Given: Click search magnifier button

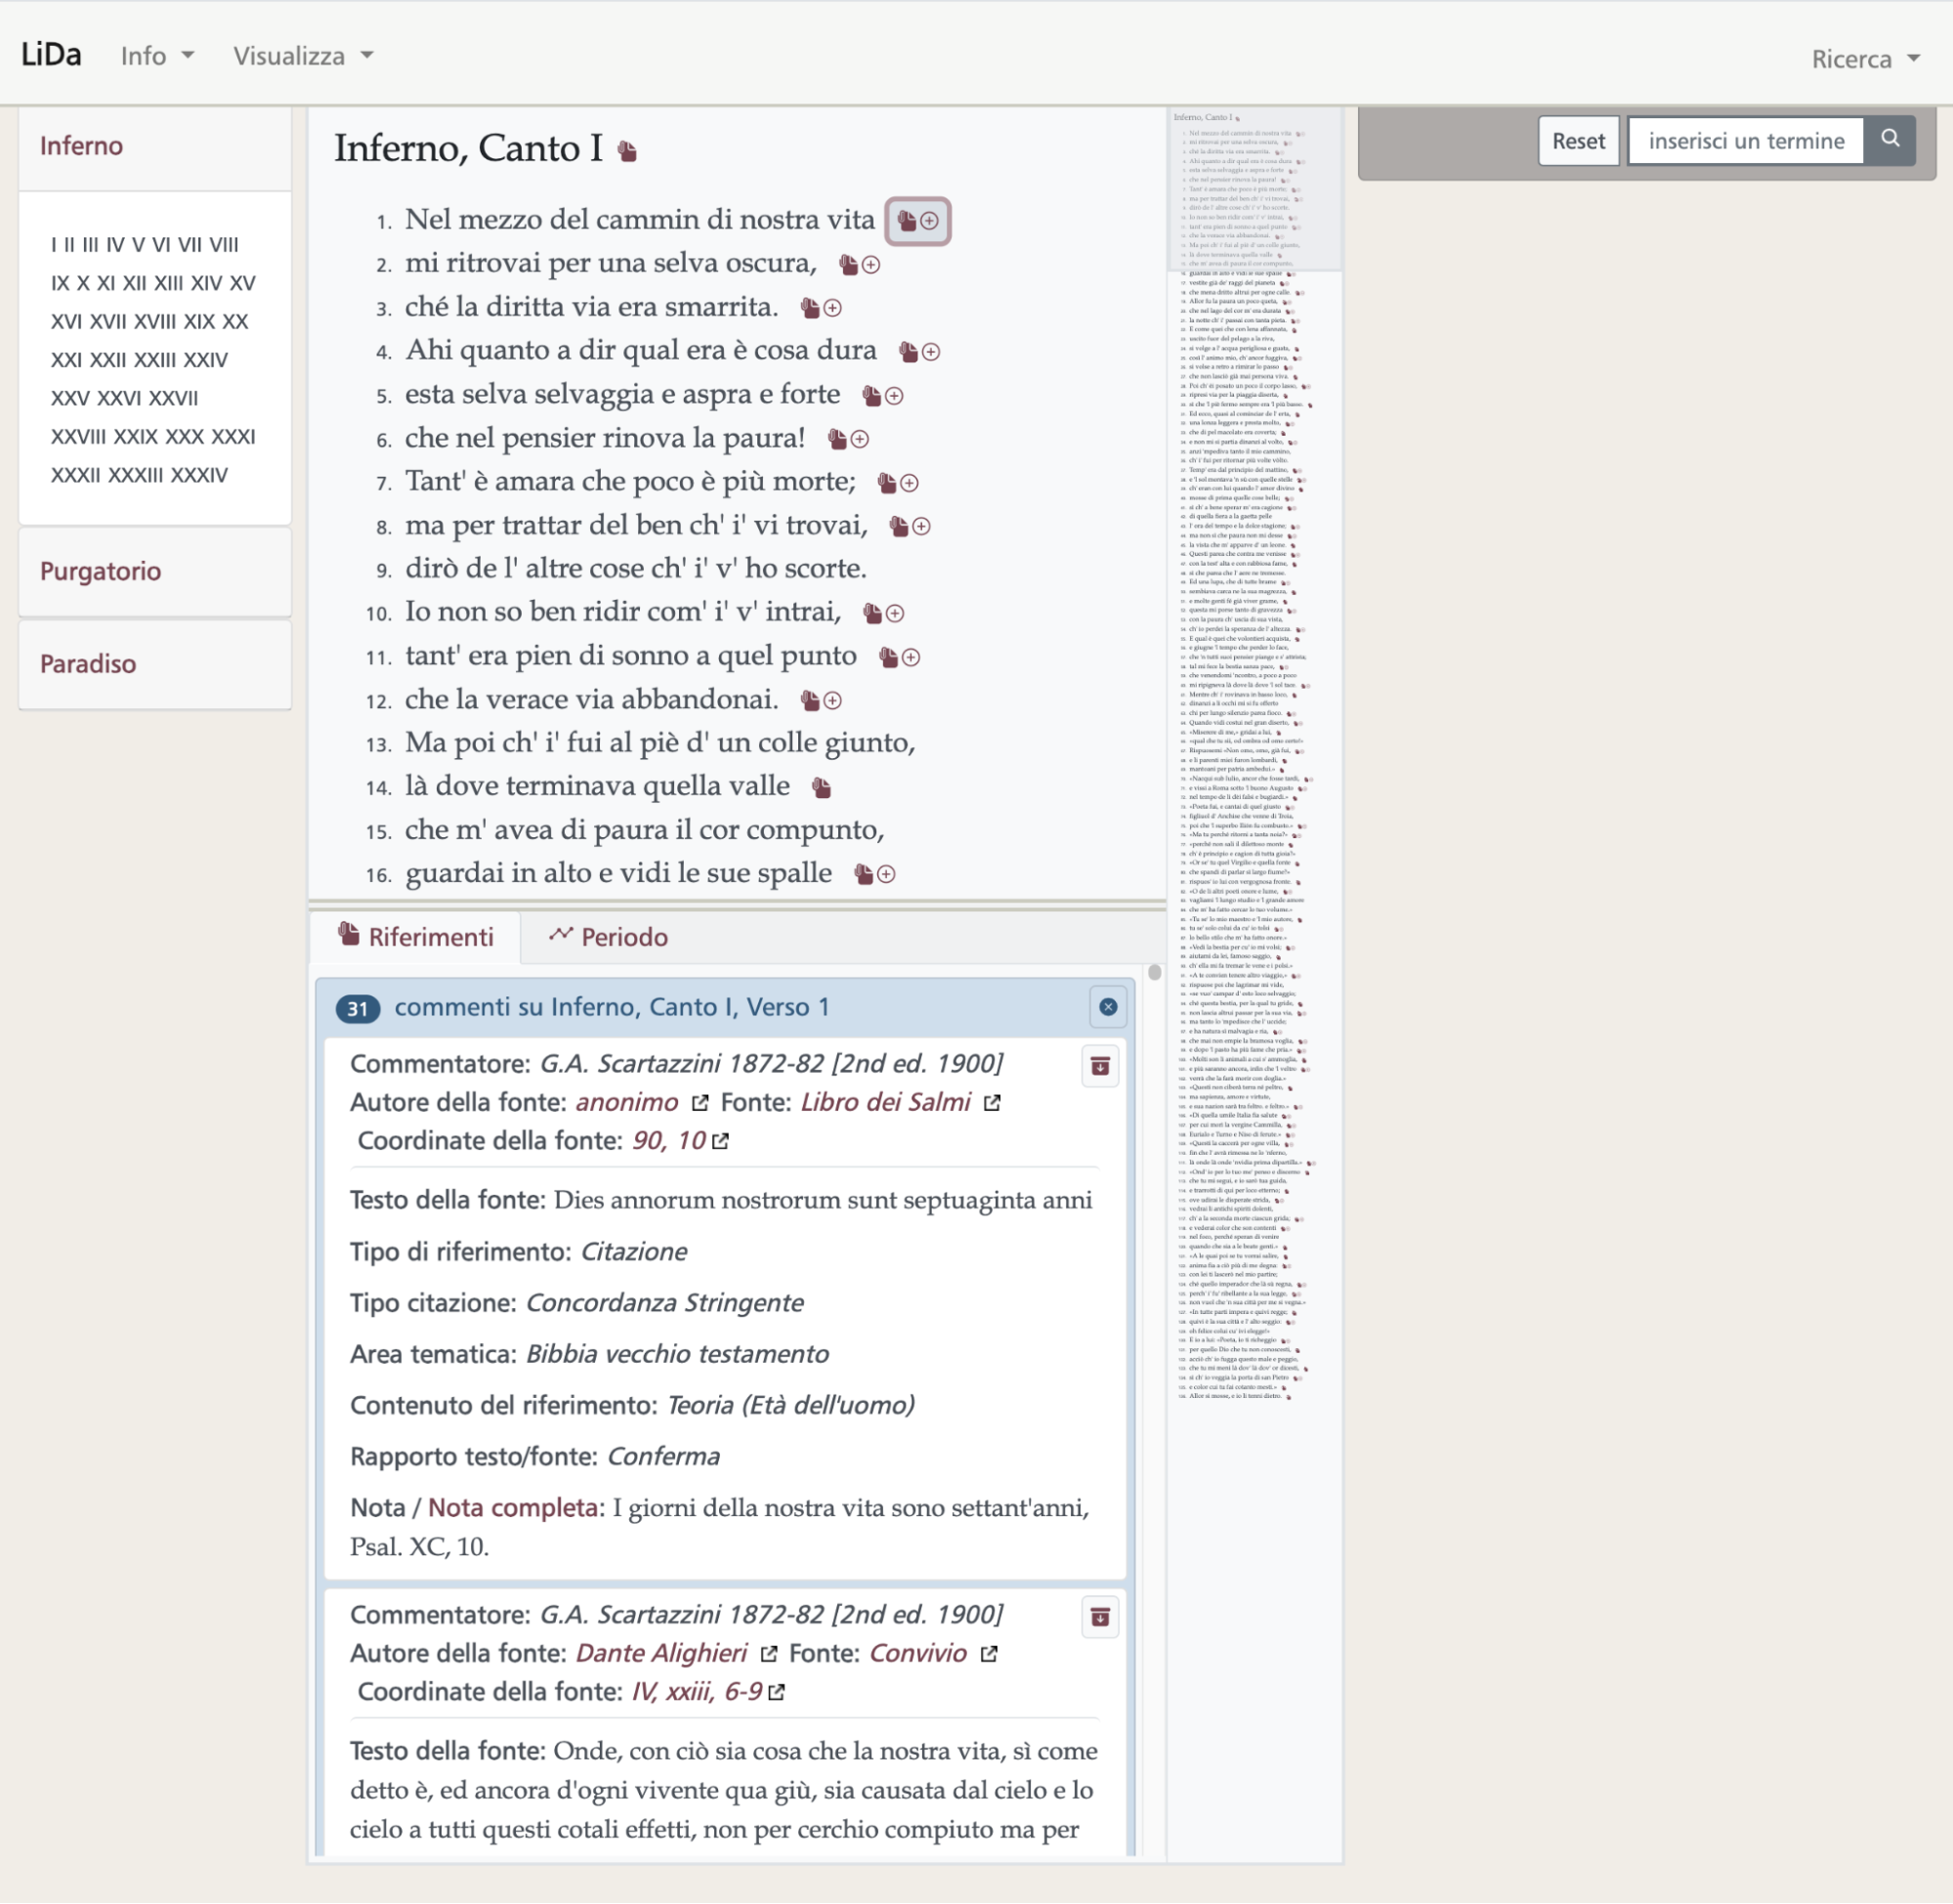Looking at the screenshot, I should pyautogui.click(x=1889, y=140).
